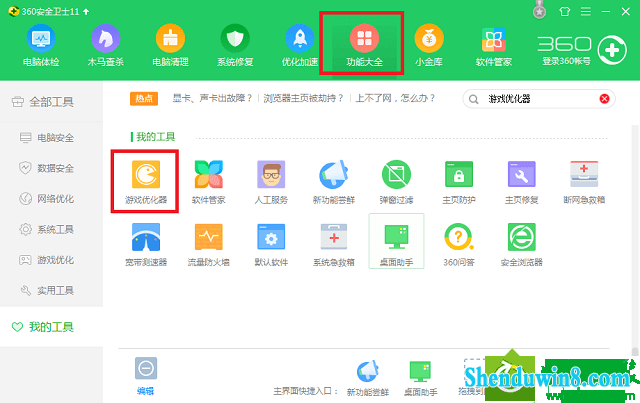Open the 360问答 tool
This screenshot has height=403, width=640.
[x=459, y=244]
